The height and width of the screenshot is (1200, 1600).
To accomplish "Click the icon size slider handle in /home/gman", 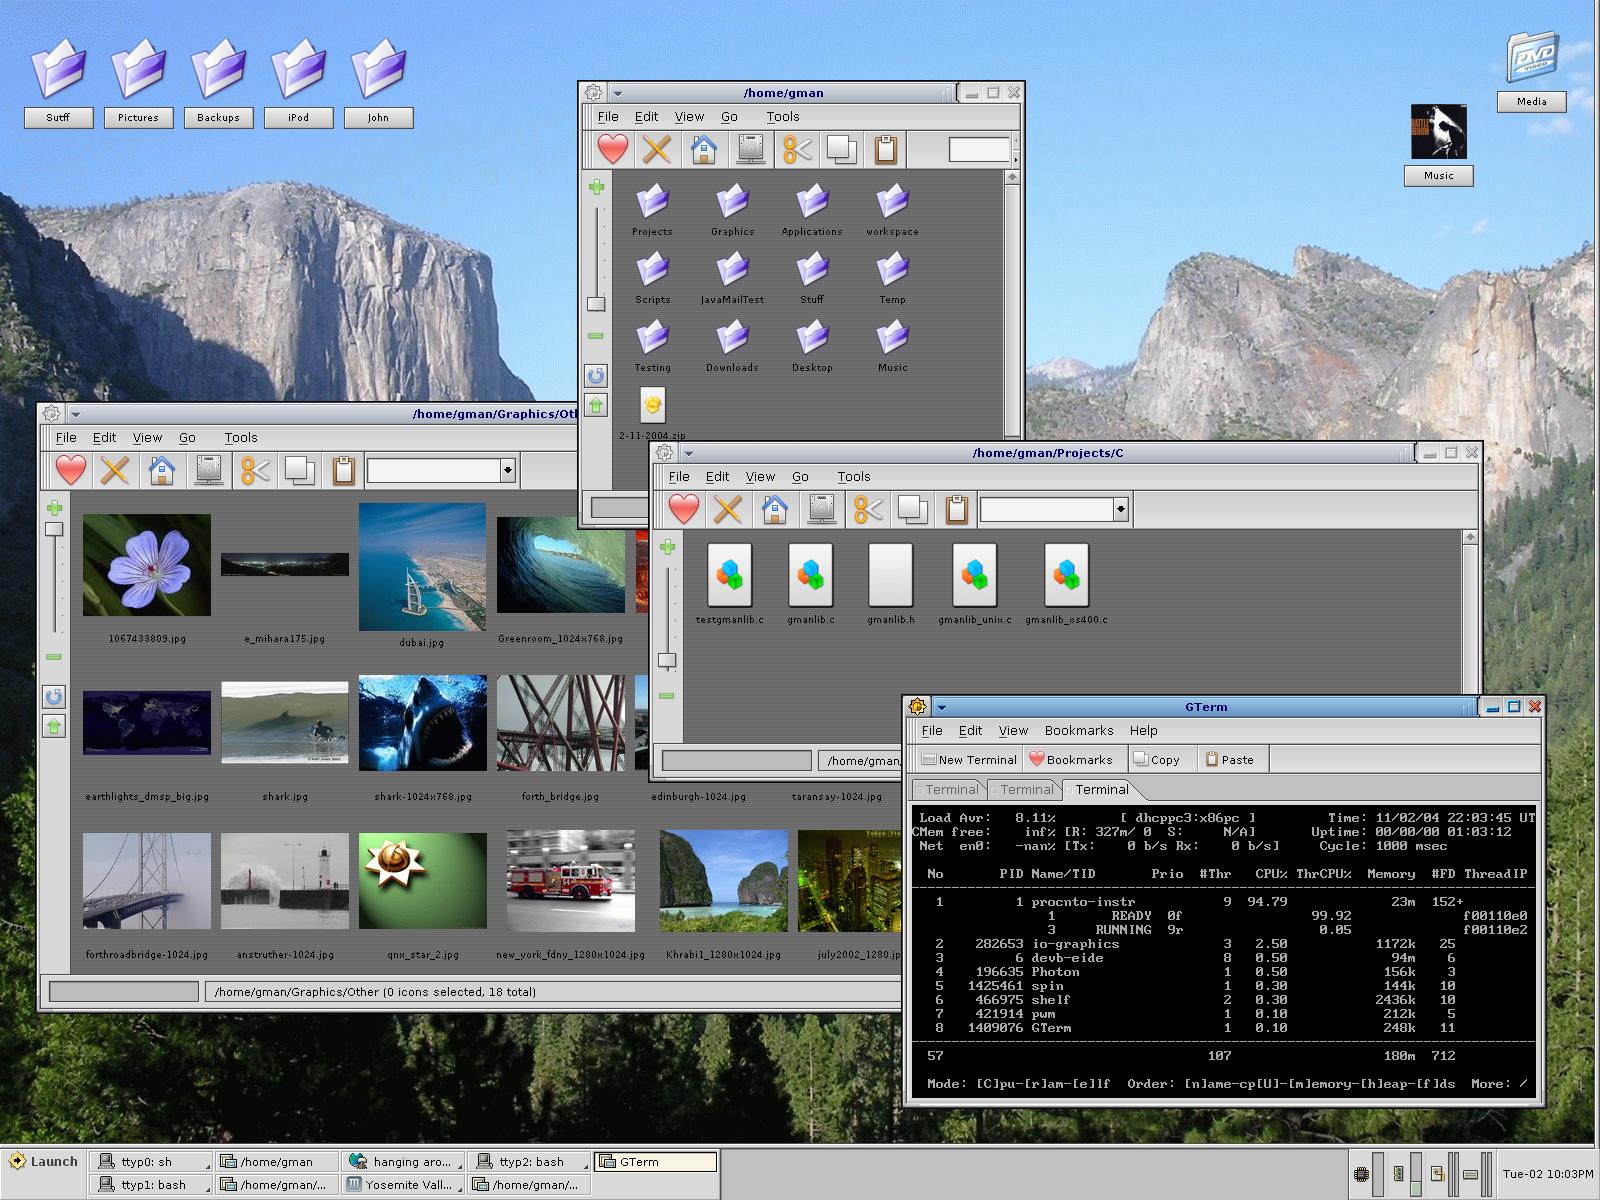I will (x=596, y=304).
